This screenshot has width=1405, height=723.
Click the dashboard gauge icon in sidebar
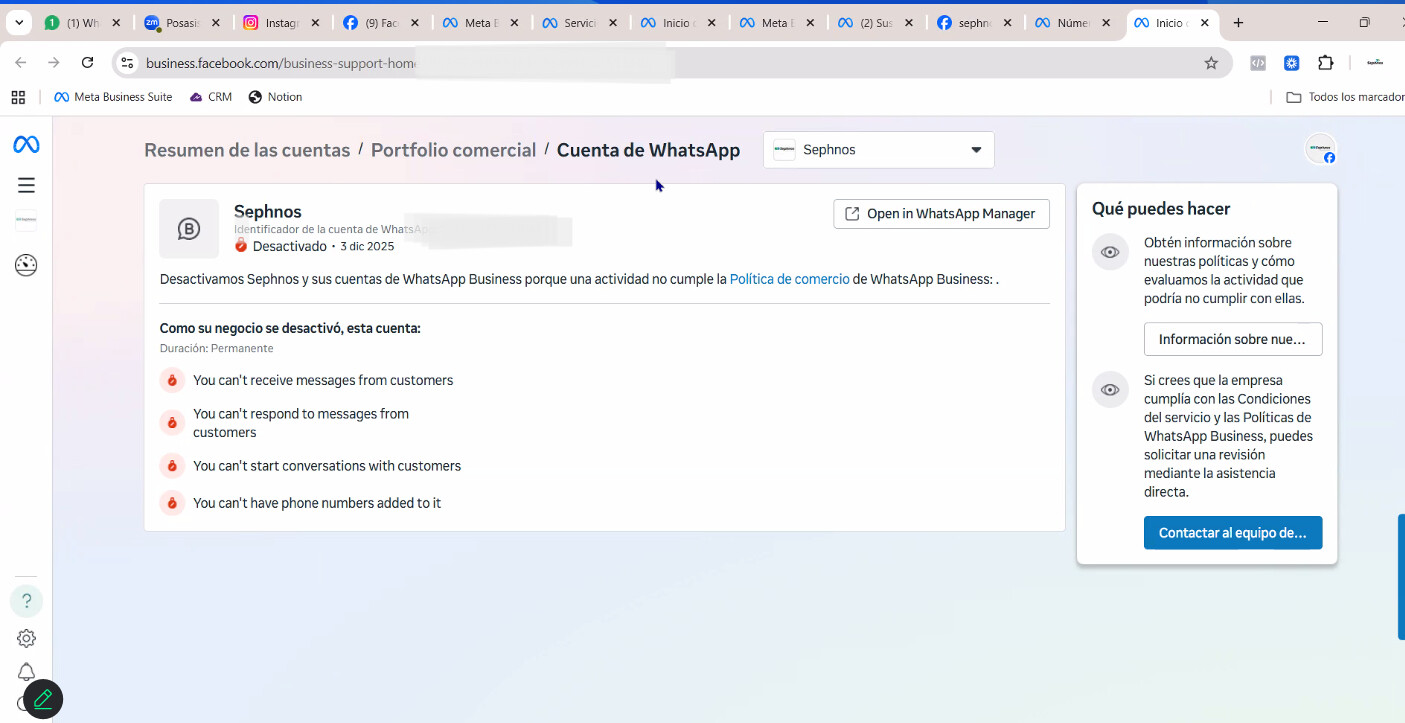click(x=26, y=265)
